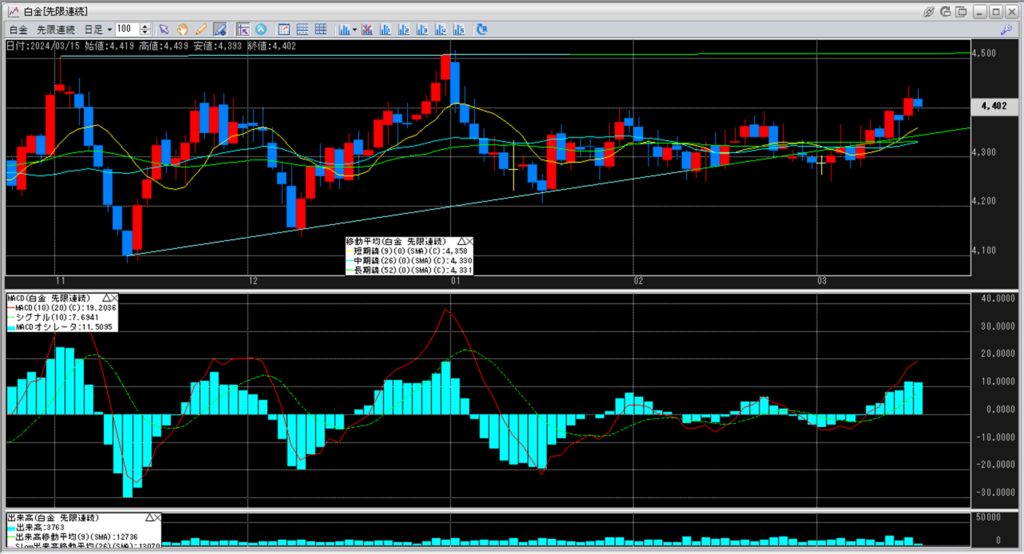Expand the bar chart indicator dropdown arrow

click(x=354, y=29)
